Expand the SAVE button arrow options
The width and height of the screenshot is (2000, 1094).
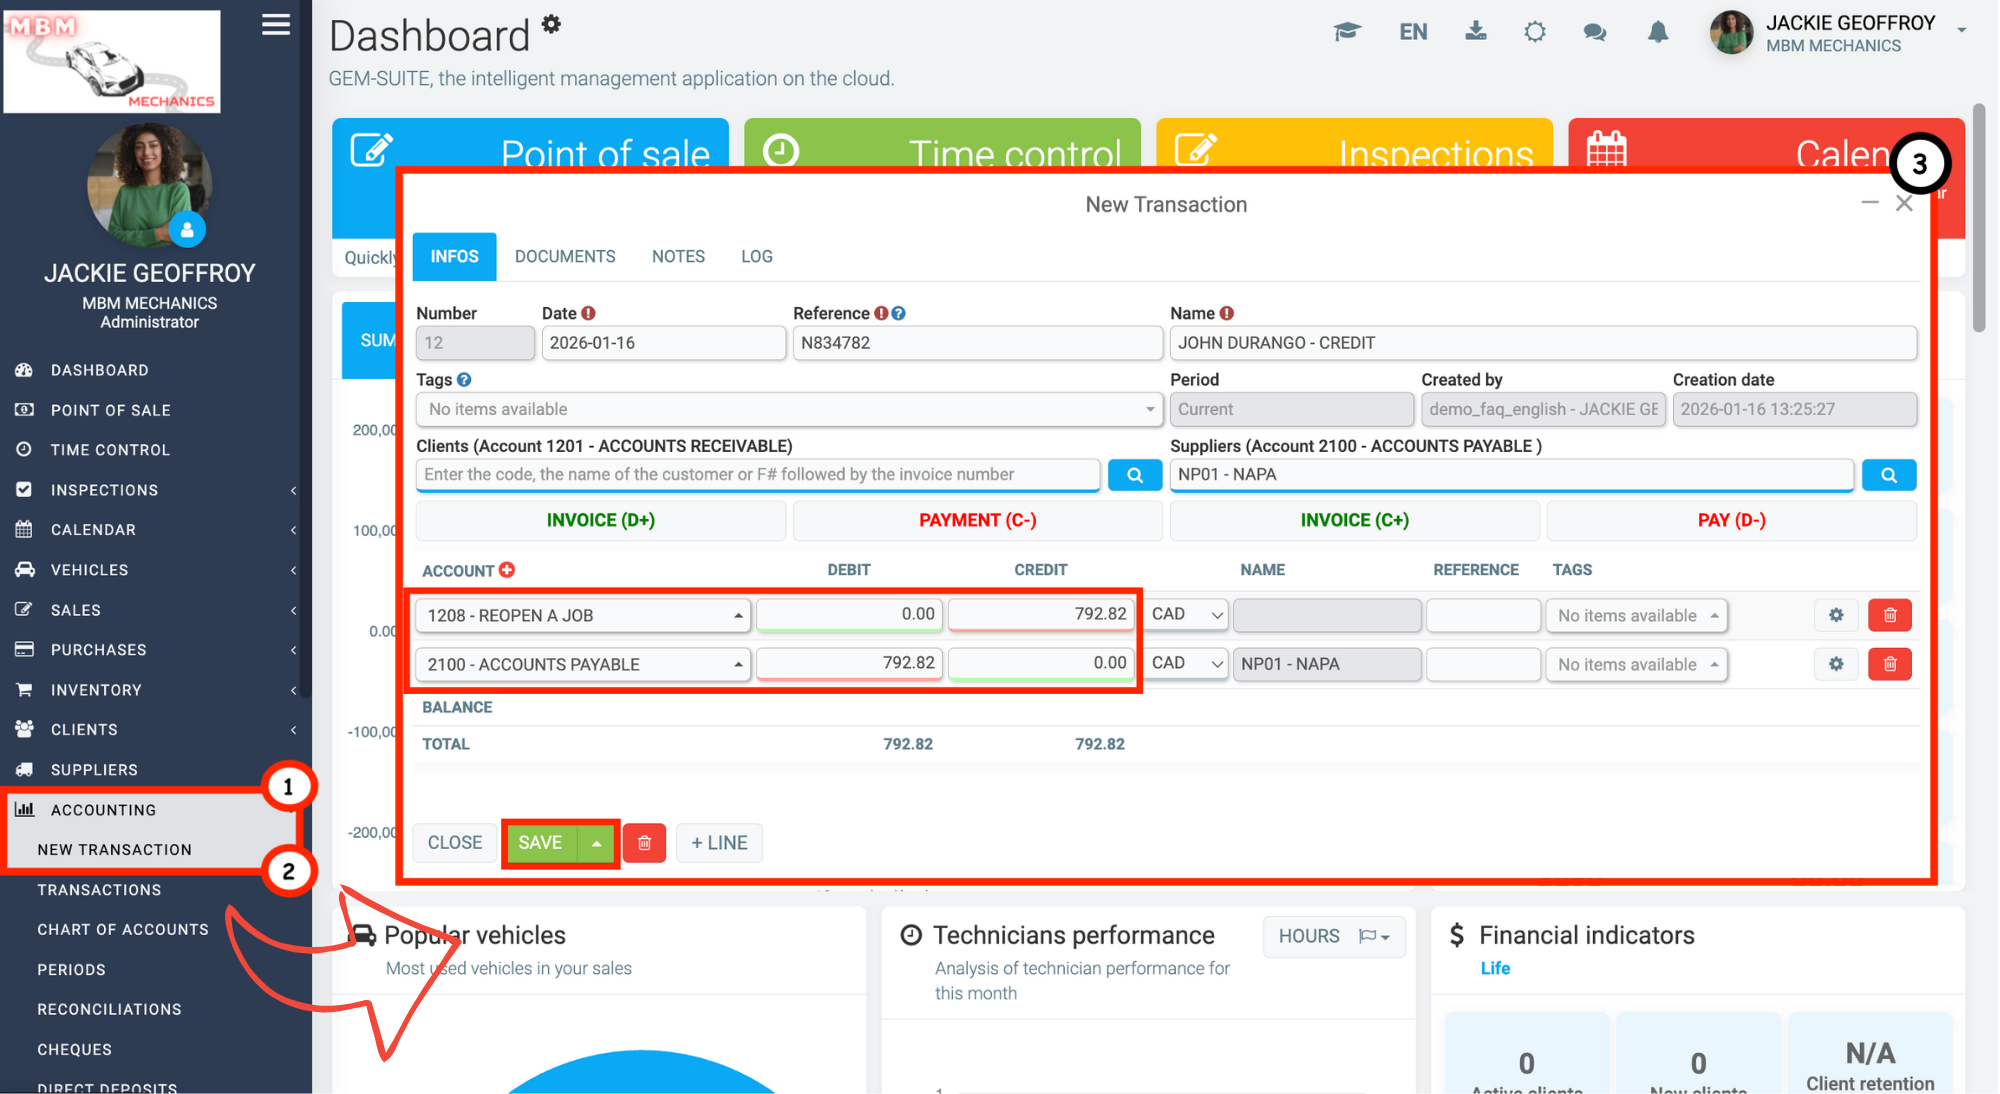597,843
